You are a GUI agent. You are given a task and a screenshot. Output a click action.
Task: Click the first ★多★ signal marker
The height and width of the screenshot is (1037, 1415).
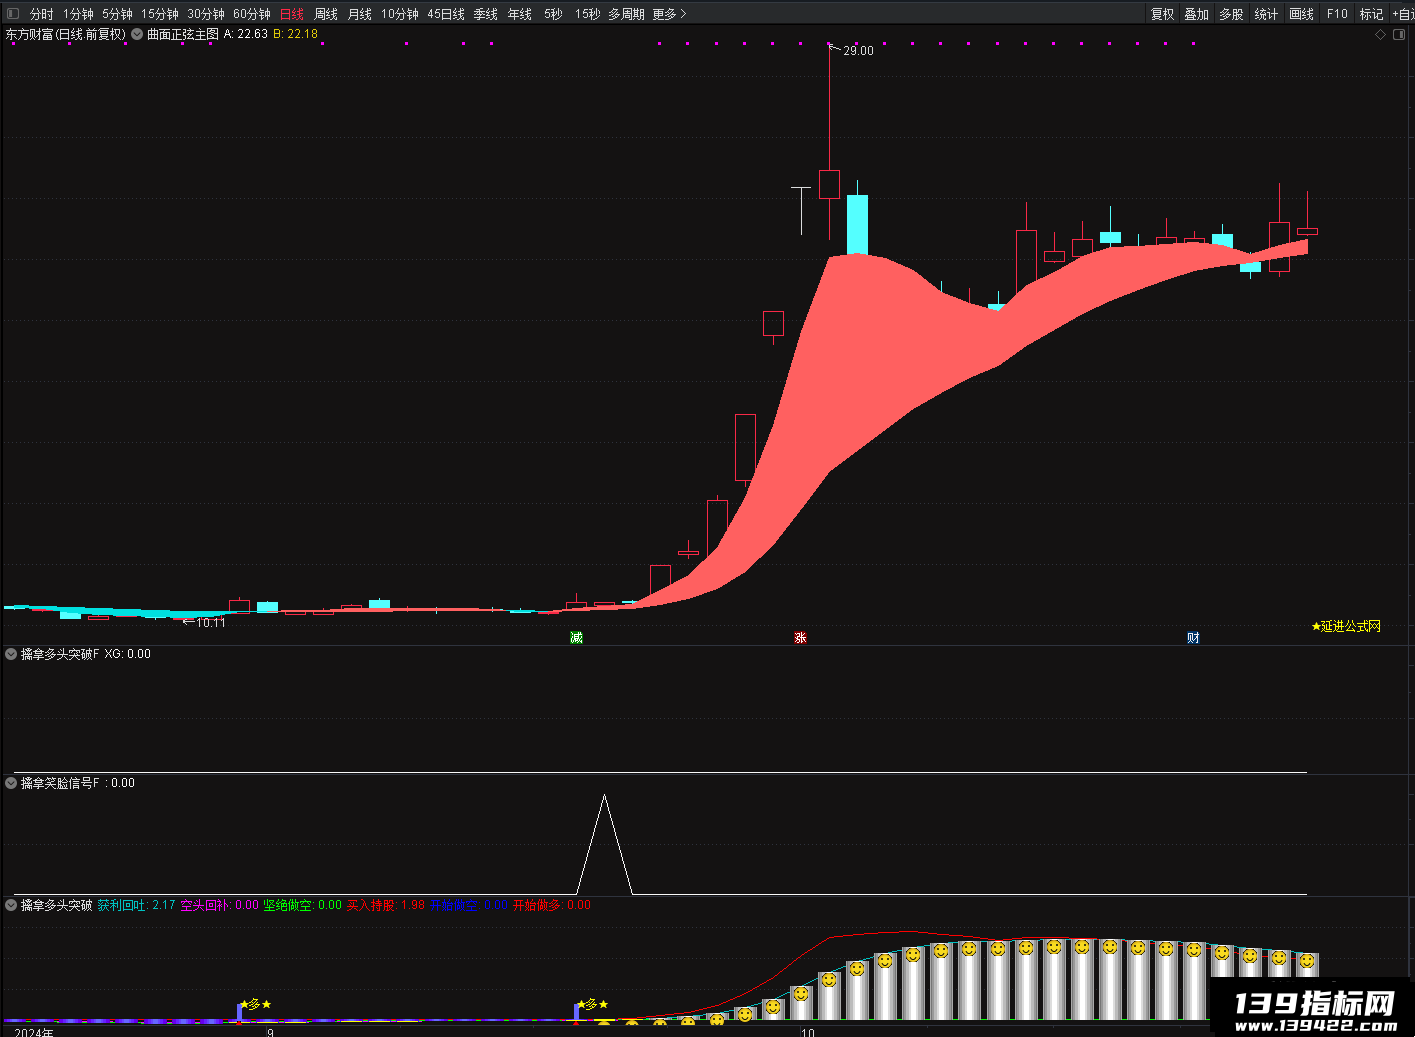click(255, 1004)
